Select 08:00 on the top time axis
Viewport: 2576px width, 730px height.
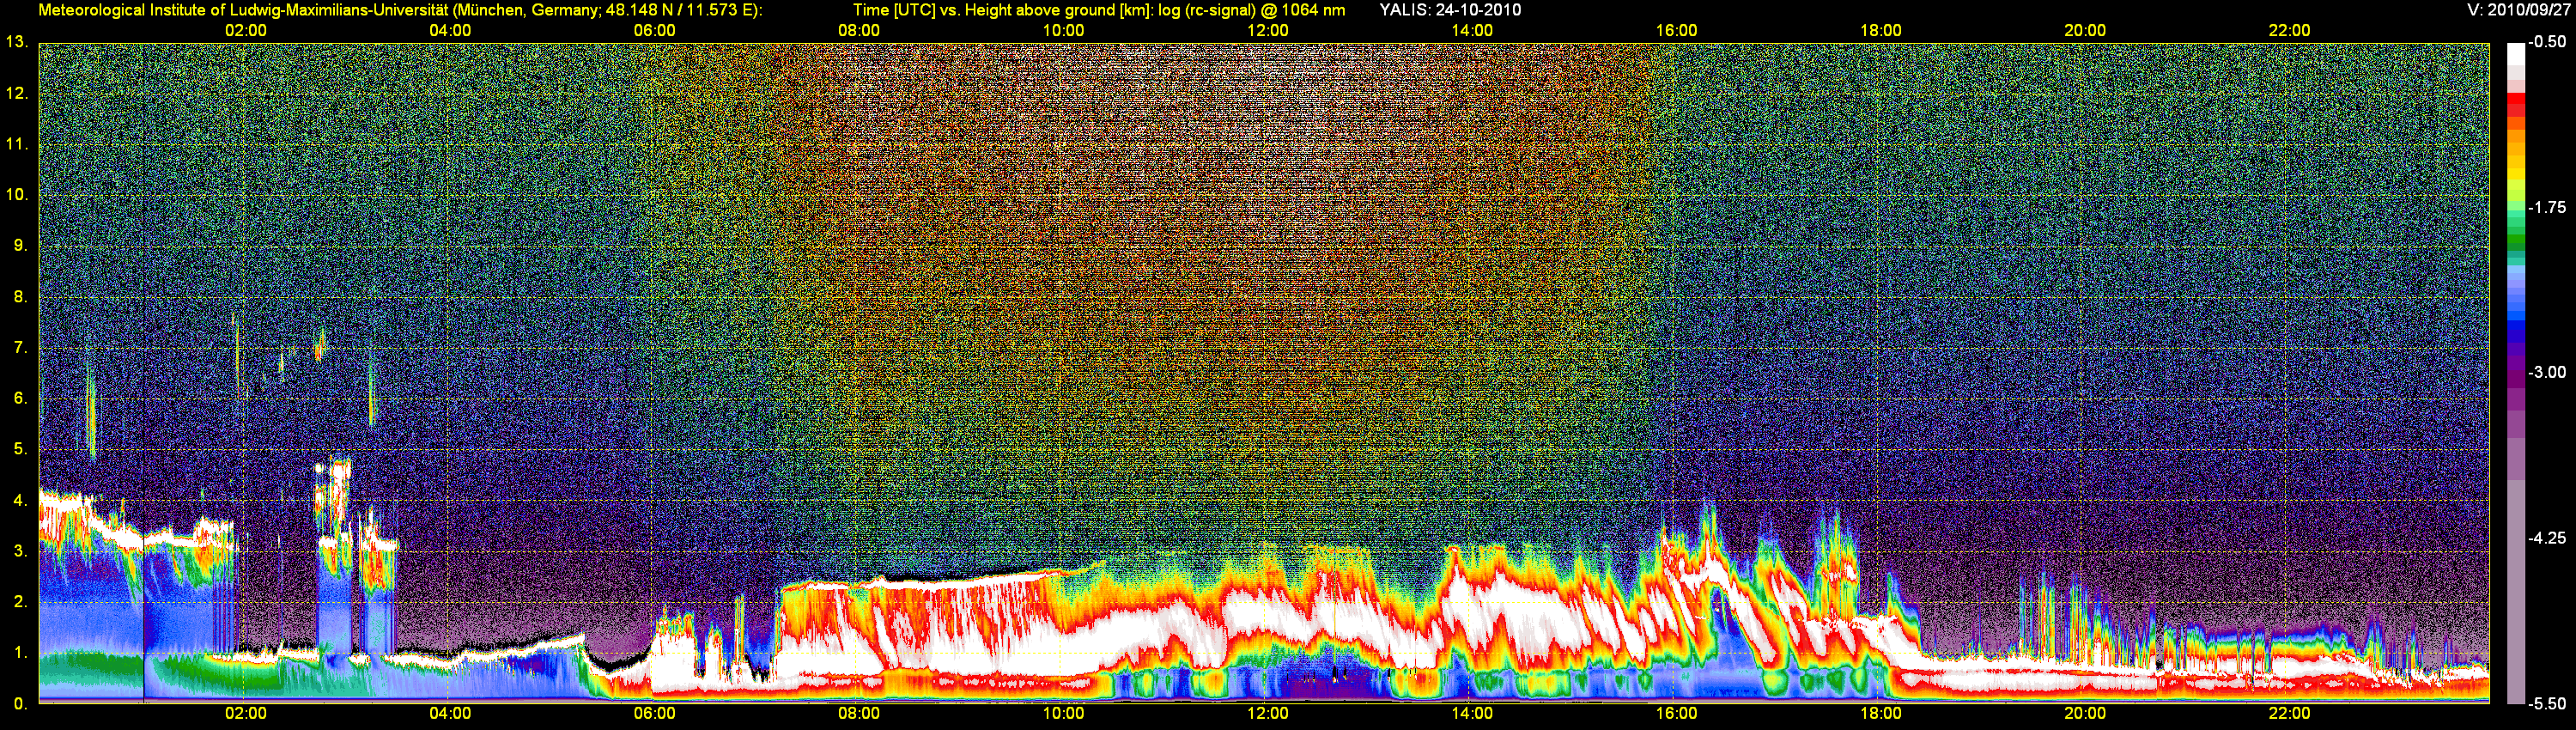(x=859, y=30)
